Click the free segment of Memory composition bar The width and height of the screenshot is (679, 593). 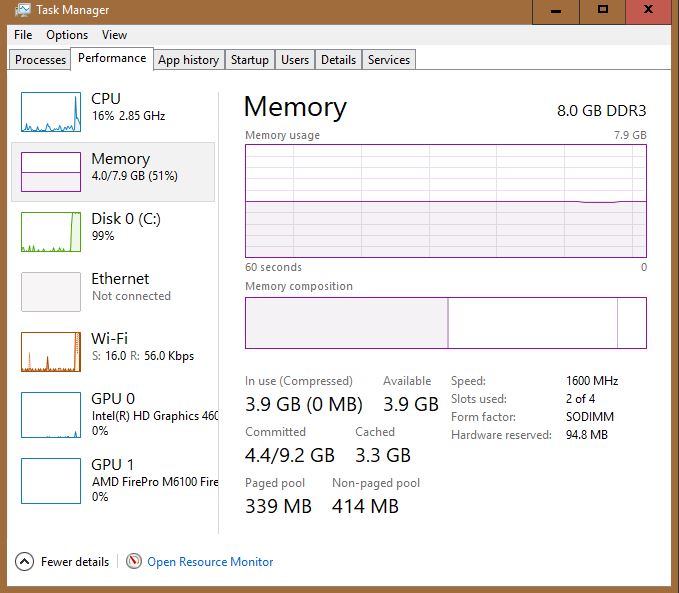(632, 323)
